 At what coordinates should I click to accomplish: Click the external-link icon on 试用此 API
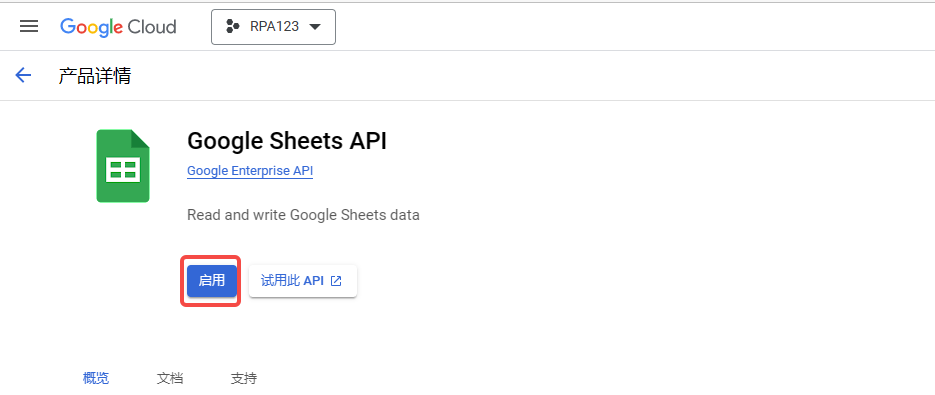tap(336, 280)
